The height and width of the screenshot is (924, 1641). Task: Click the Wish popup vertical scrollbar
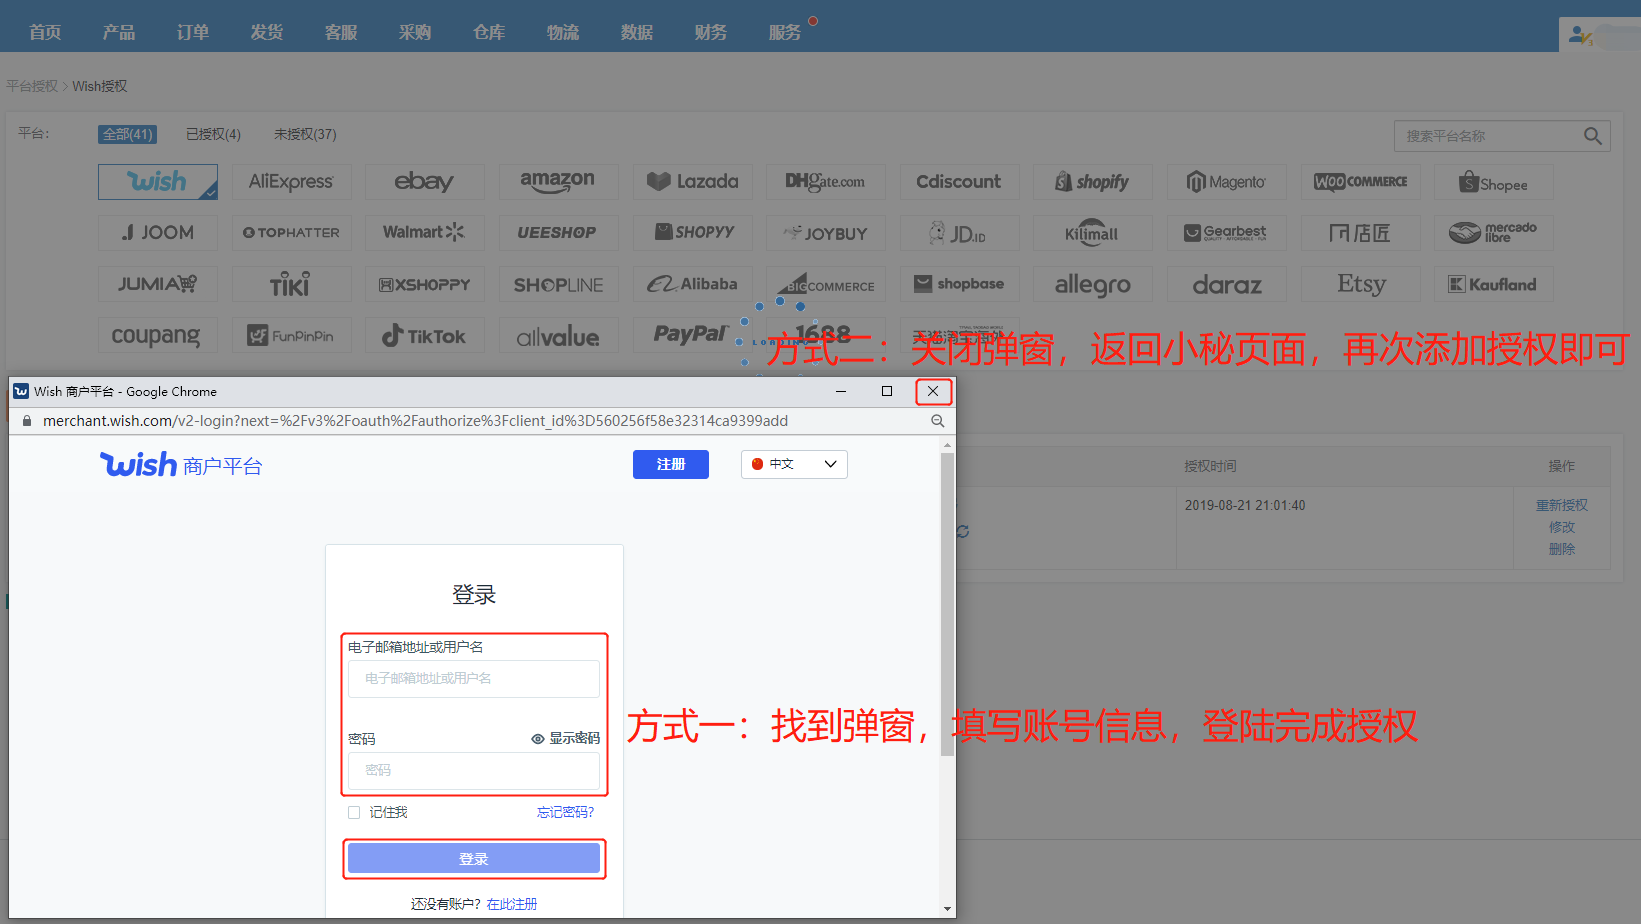pyautogui.click(x=947, y=605)
